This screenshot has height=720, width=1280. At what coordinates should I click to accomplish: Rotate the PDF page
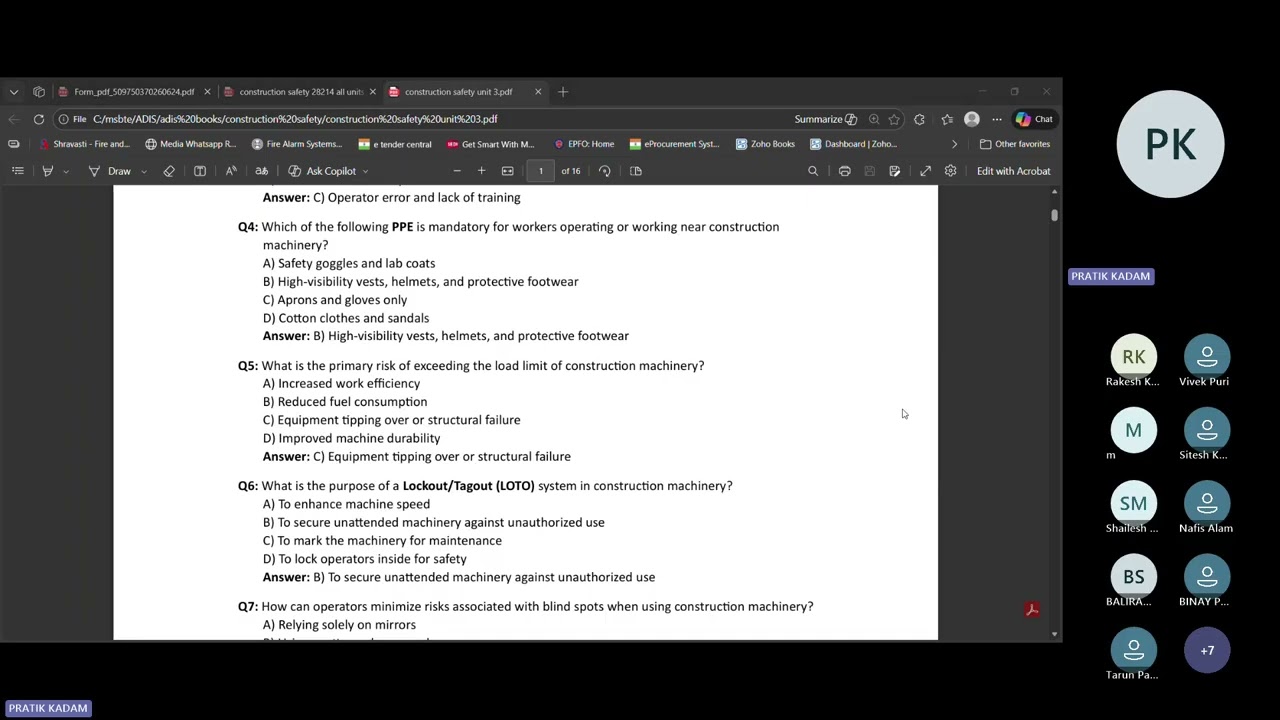click(605, 171)
